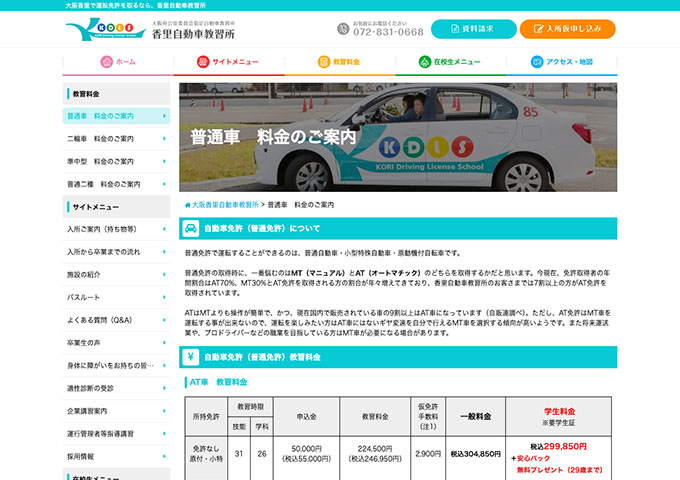The height and width of the screenshot is (480, 680).
Task: Click the blue アクセス・地図 map icon
Action: (x=537, y=62)
